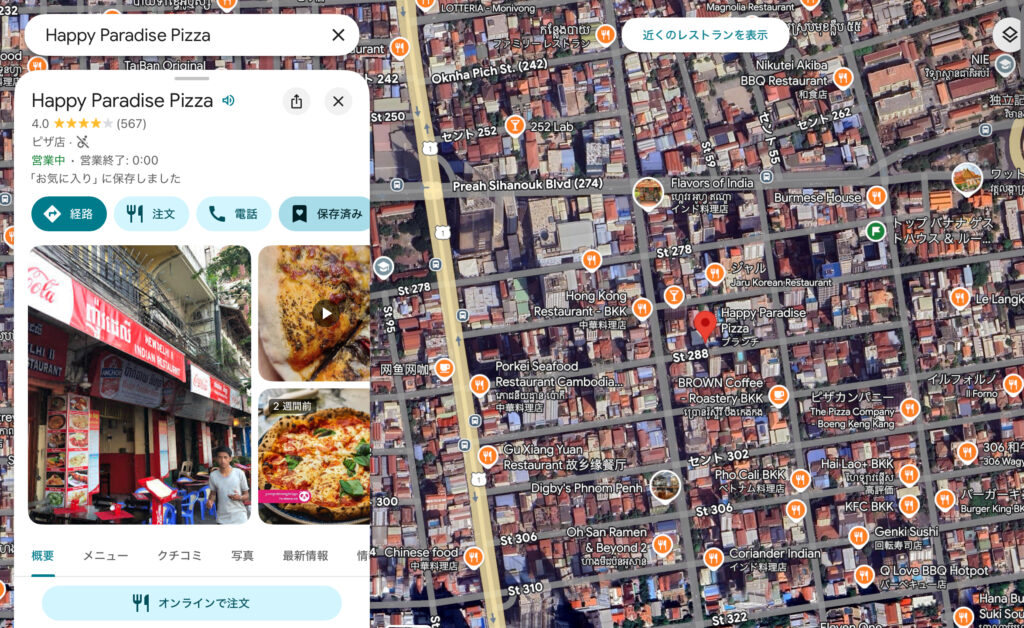Select the Jaru Korean Restaurant pin
The height and width of the screenshot is (628, 1024).
(715, 273)
